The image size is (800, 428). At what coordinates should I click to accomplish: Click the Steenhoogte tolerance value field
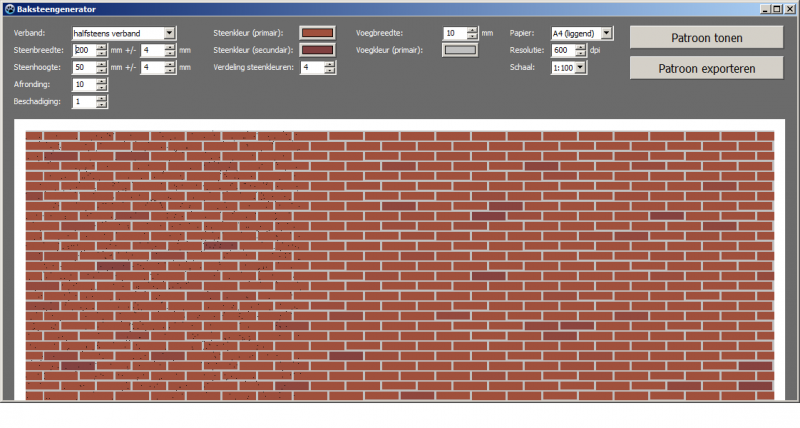tap(153, 67)
